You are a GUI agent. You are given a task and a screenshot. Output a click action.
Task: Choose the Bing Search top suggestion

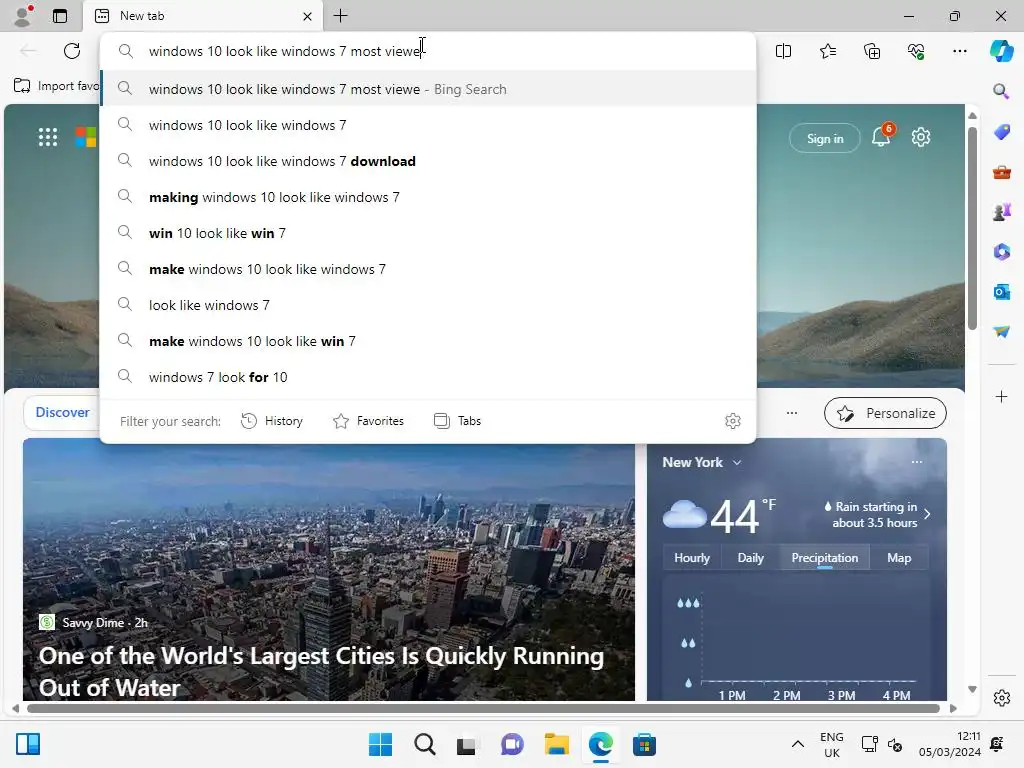coord(428,89)
